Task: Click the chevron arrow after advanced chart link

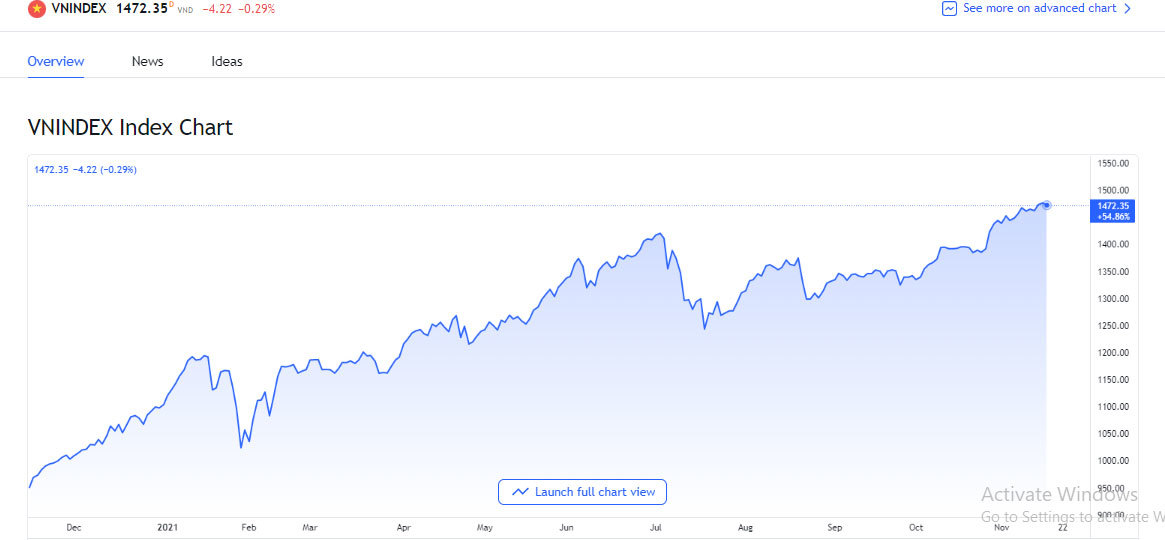Action: click(x=1128, y=8)
